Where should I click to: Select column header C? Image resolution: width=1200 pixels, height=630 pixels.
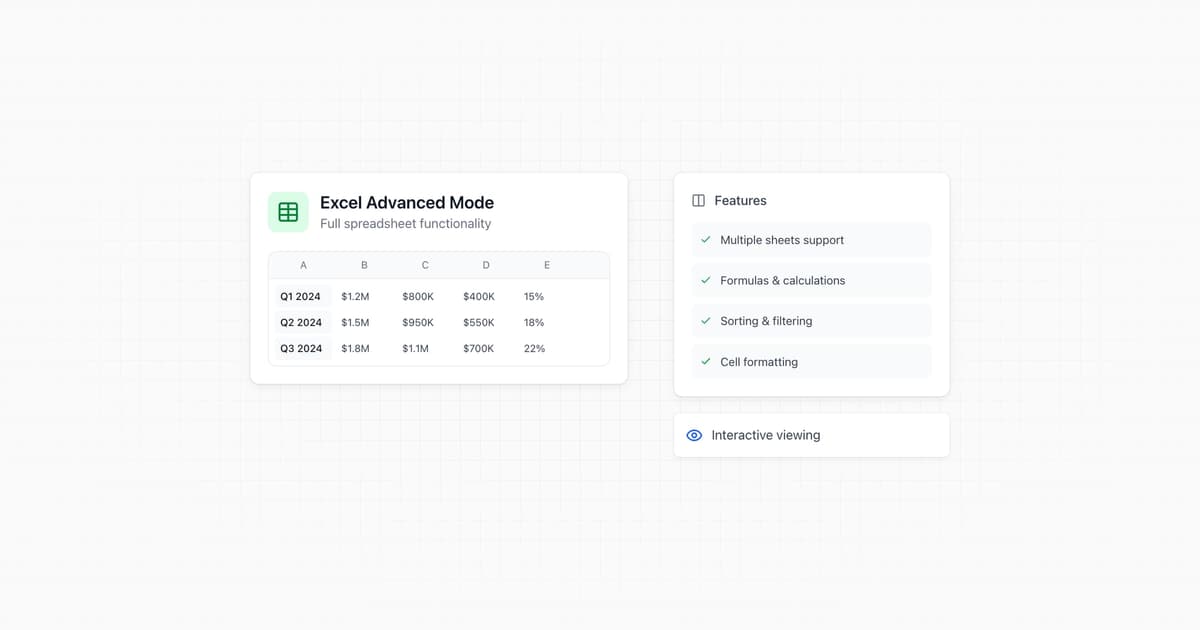[424, 264]
